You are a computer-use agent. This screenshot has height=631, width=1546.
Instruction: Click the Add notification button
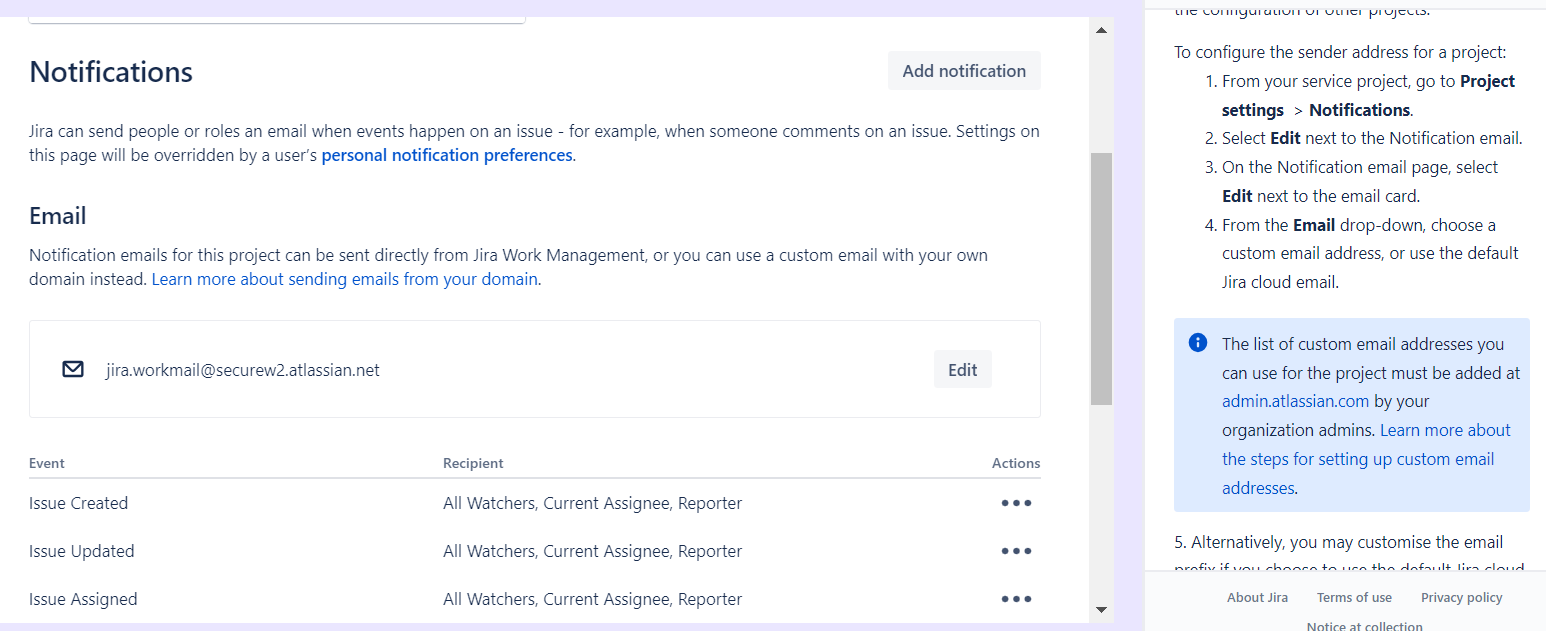tap(964, 71)
